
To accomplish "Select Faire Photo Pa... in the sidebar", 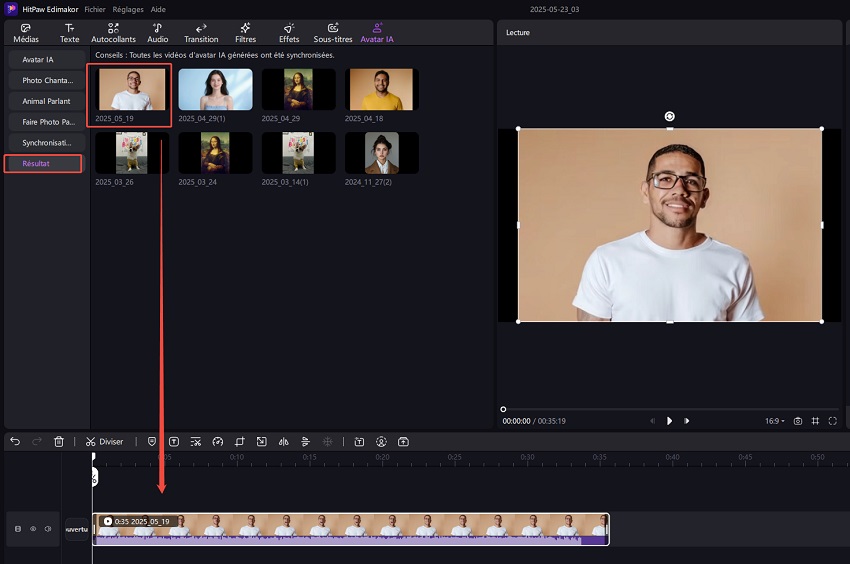I will pos(46,122).
